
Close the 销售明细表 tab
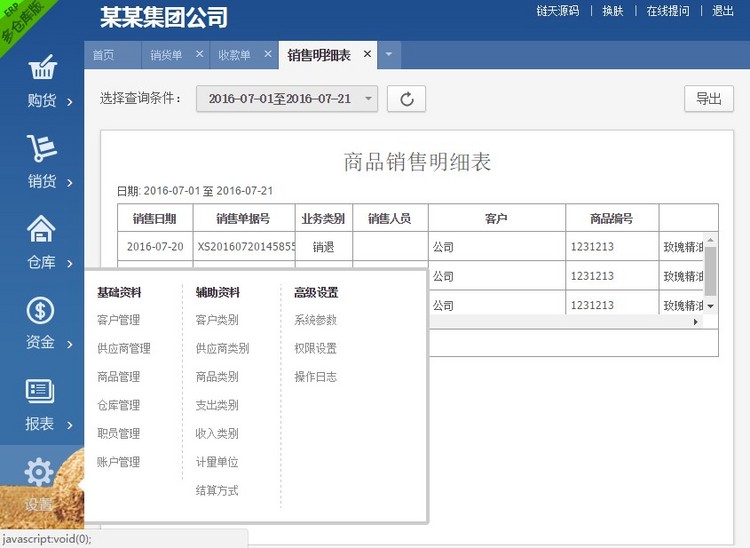[367, 54]
